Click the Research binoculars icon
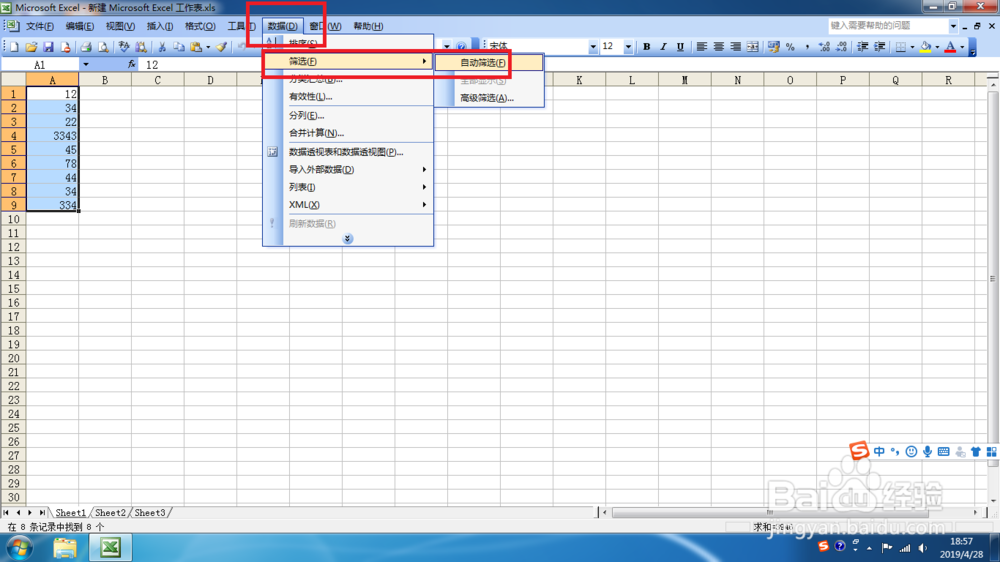1000x562 pixels. (141, 47)
